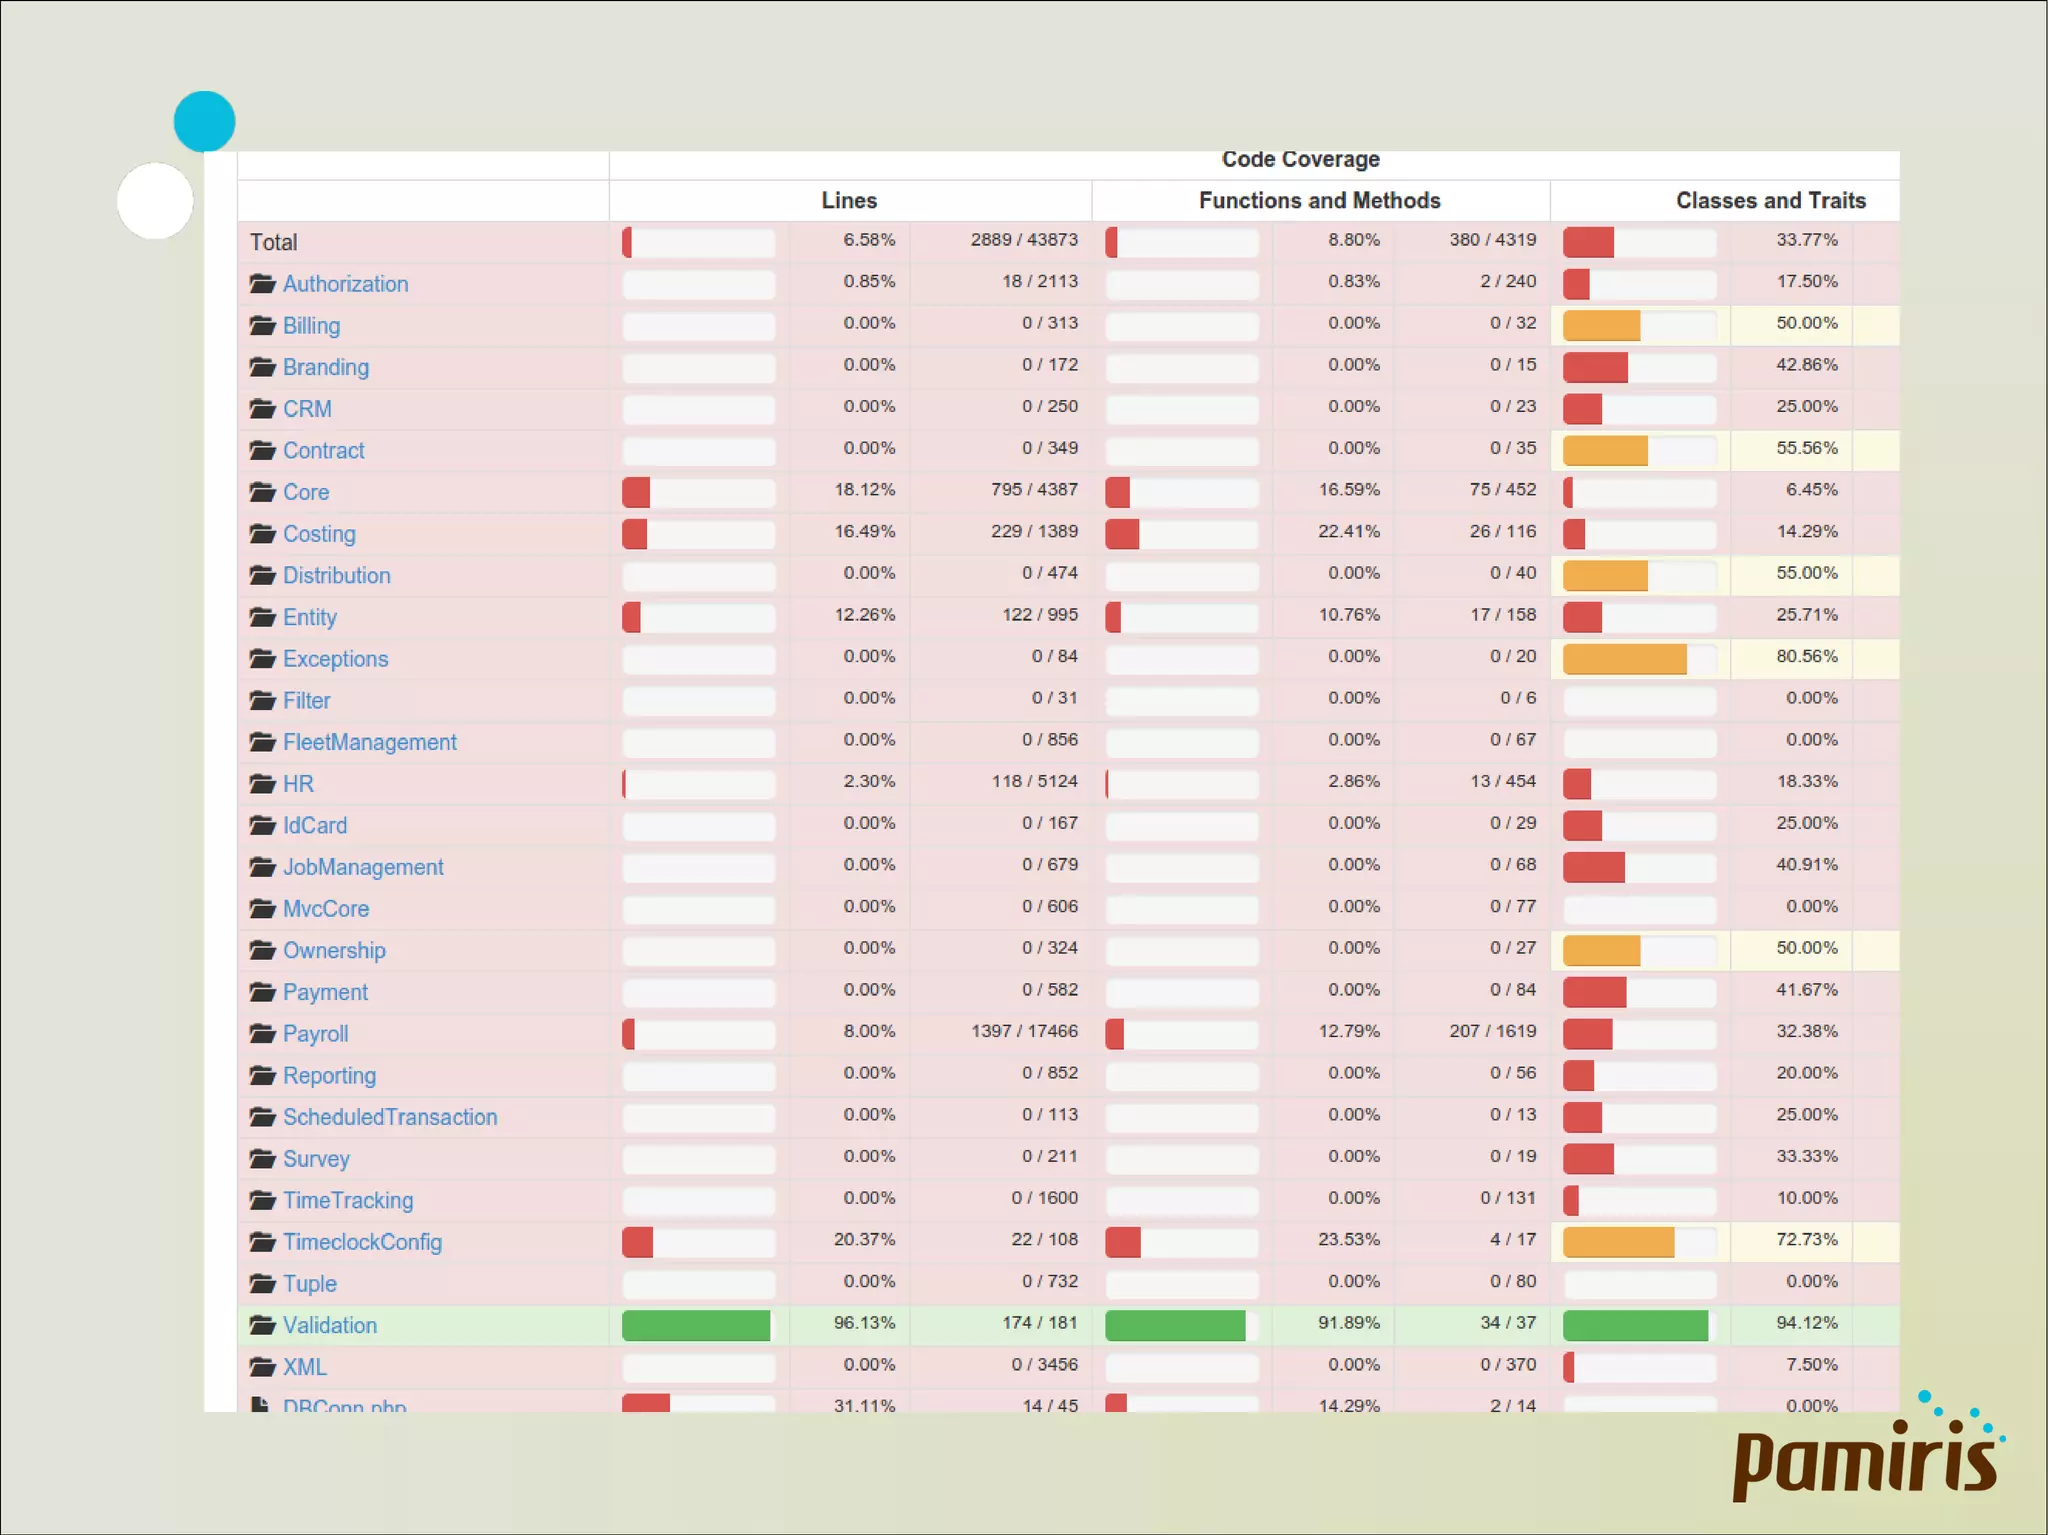Open the Exceptions directory link
Viewport: 2048px width, 1535px height.
coord(335,659)
